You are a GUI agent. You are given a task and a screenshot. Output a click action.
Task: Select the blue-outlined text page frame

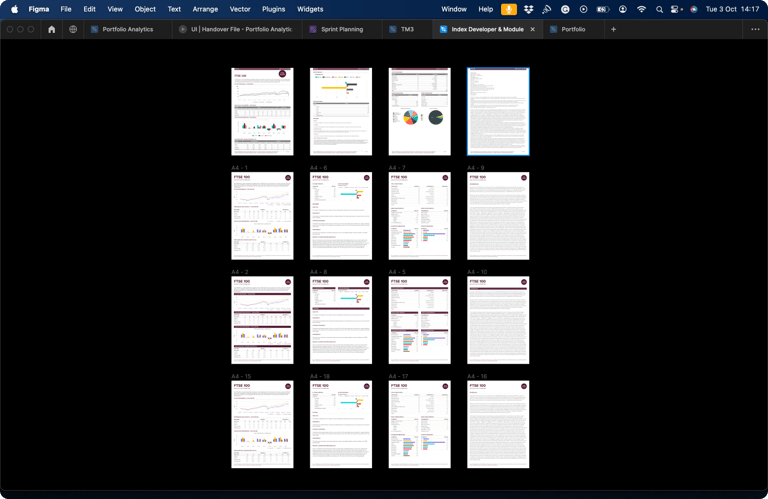pyautogui.click(x=498, y=112)
